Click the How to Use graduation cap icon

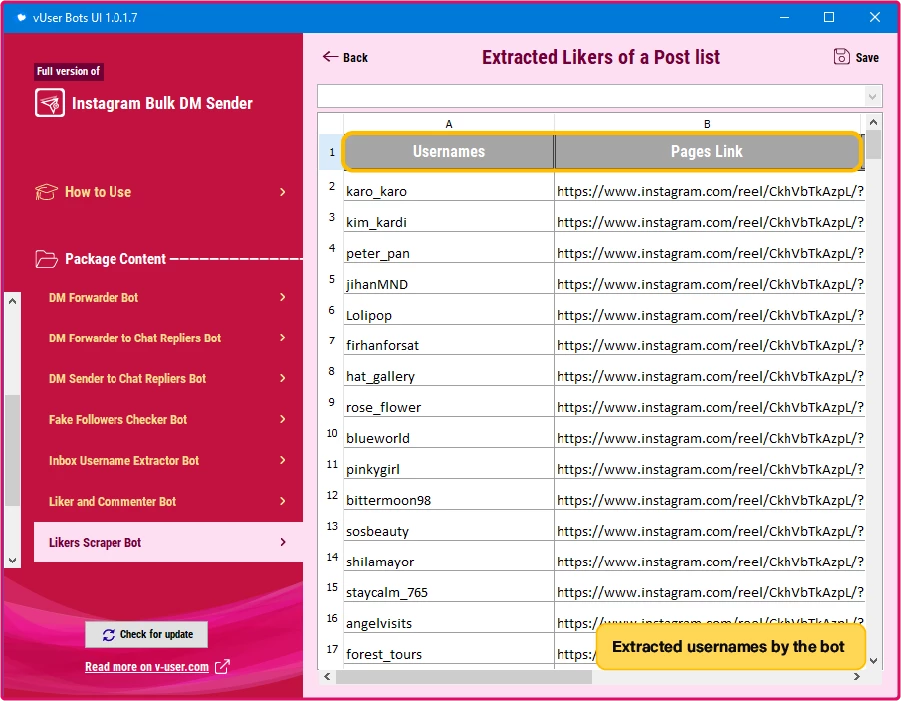tap(46, 192)
